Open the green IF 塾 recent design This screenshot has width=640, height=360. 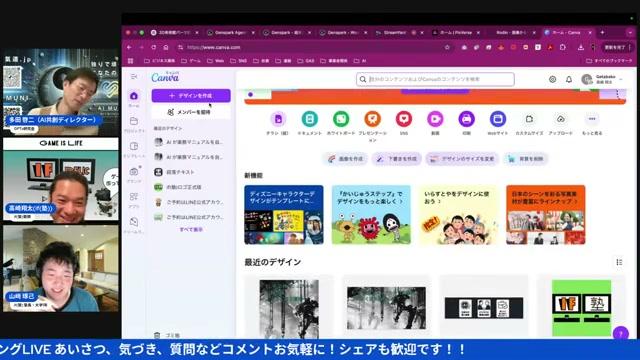(581, 308)
